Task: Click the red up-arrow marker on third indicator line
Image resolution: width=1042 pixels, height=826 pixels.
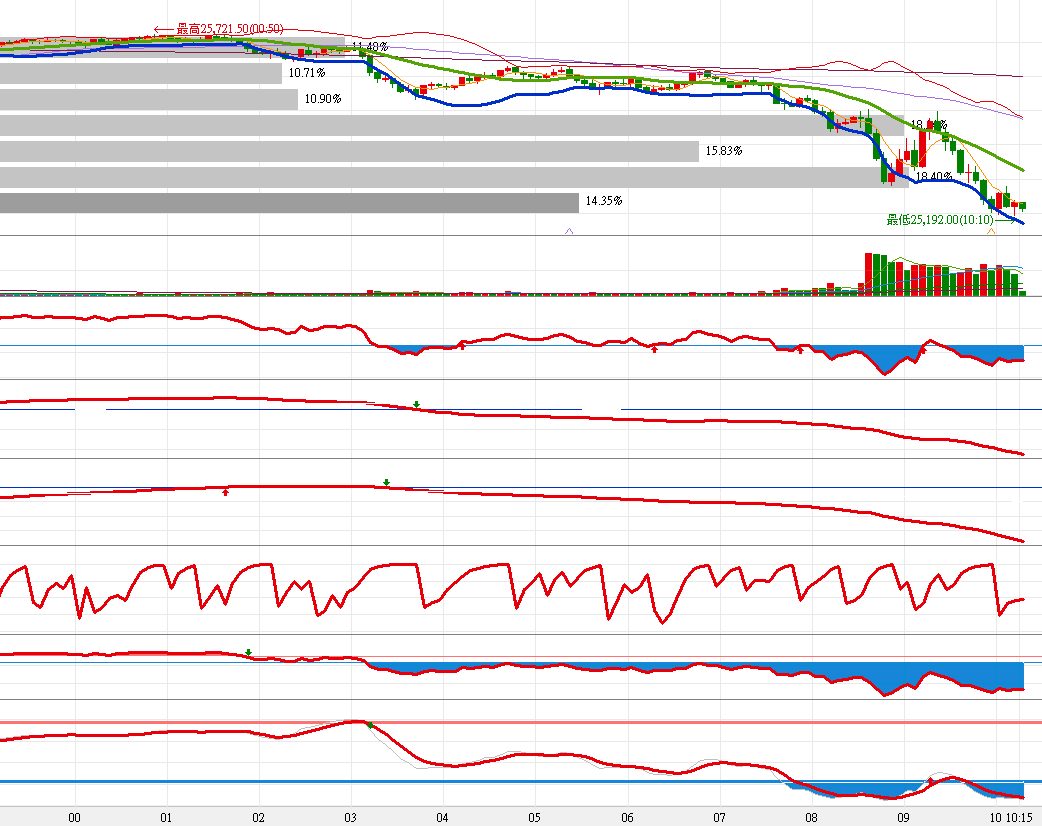Action: tap(225, 492)
